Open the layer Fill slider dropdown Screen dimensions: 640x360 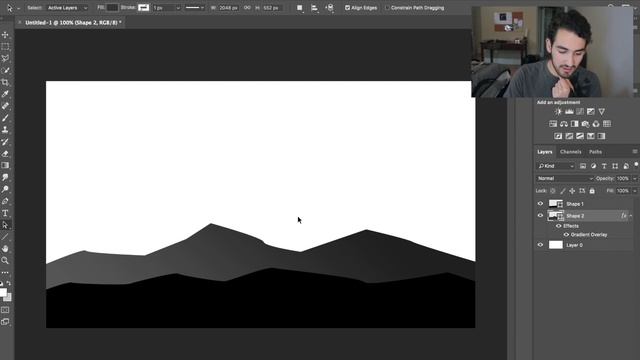coord(634,191)
